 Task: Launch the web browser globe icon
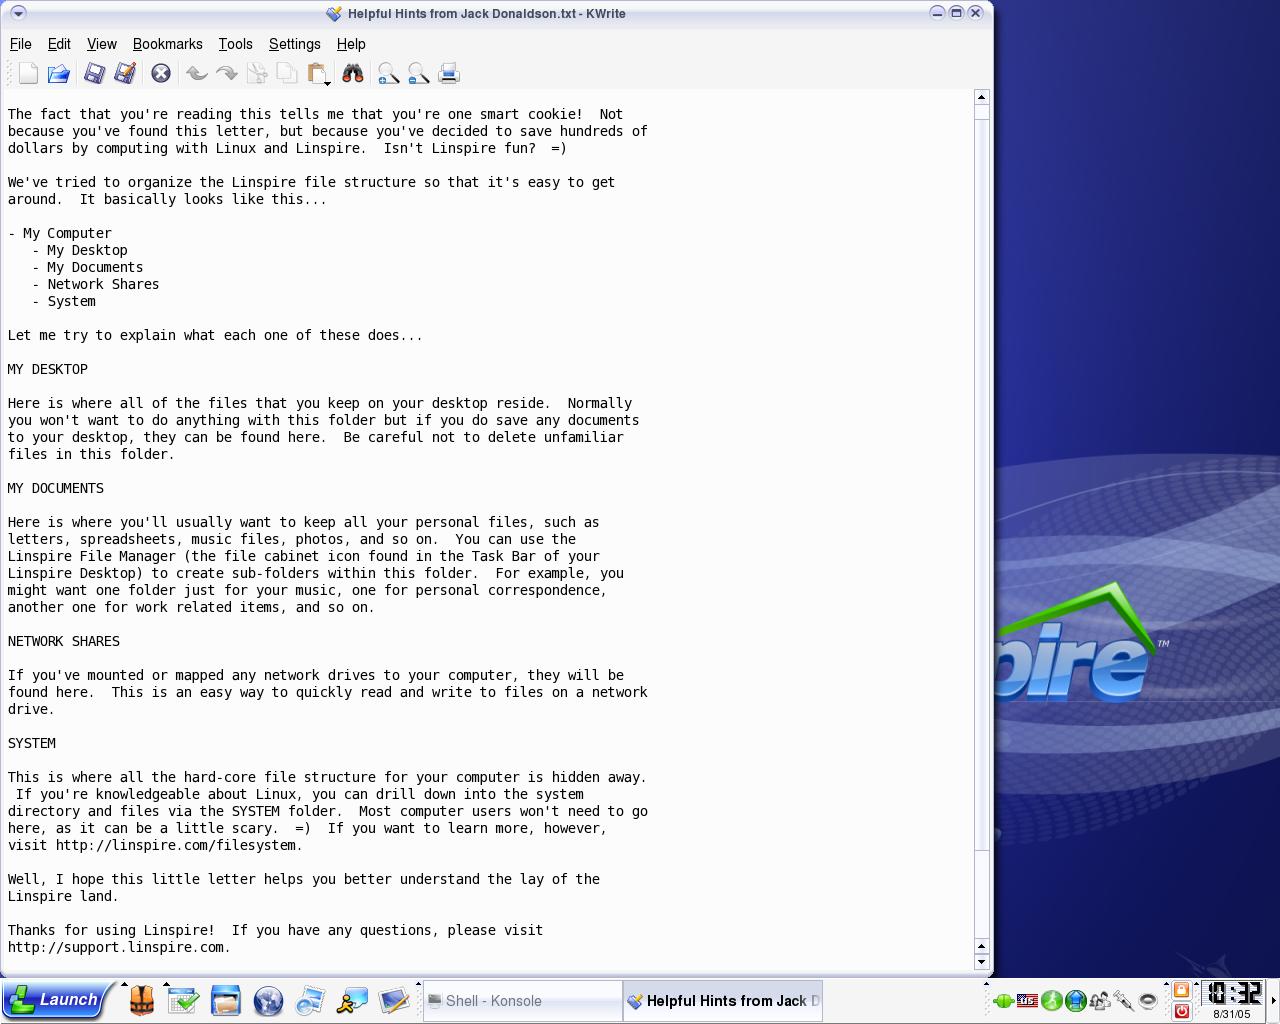point(268,1000)
